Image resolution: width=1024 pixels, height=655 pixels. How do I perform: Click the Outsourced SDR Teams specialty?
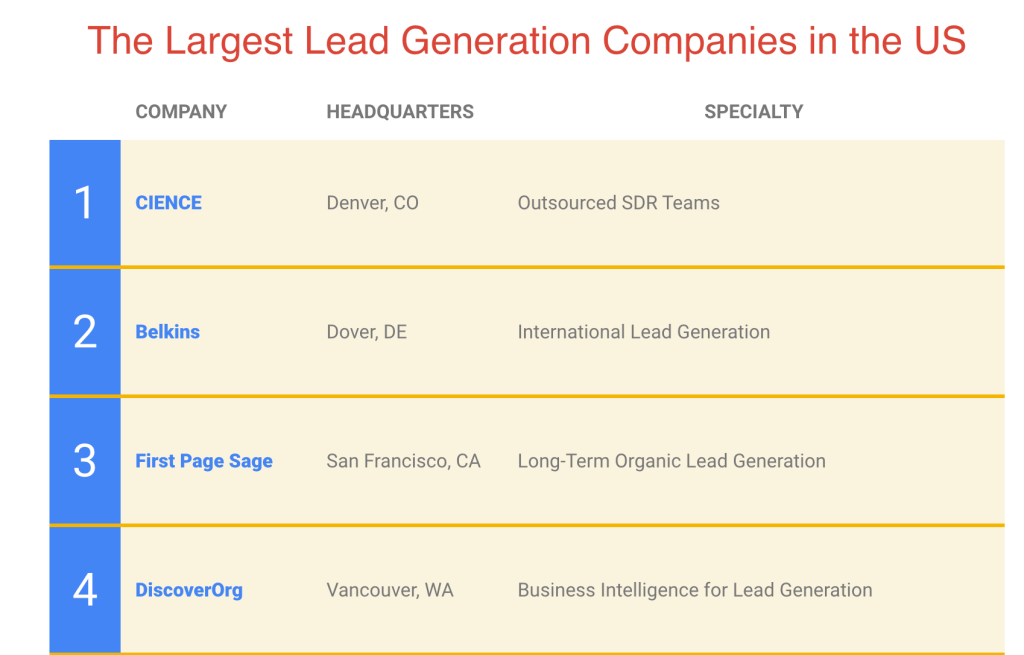point(618,203)
